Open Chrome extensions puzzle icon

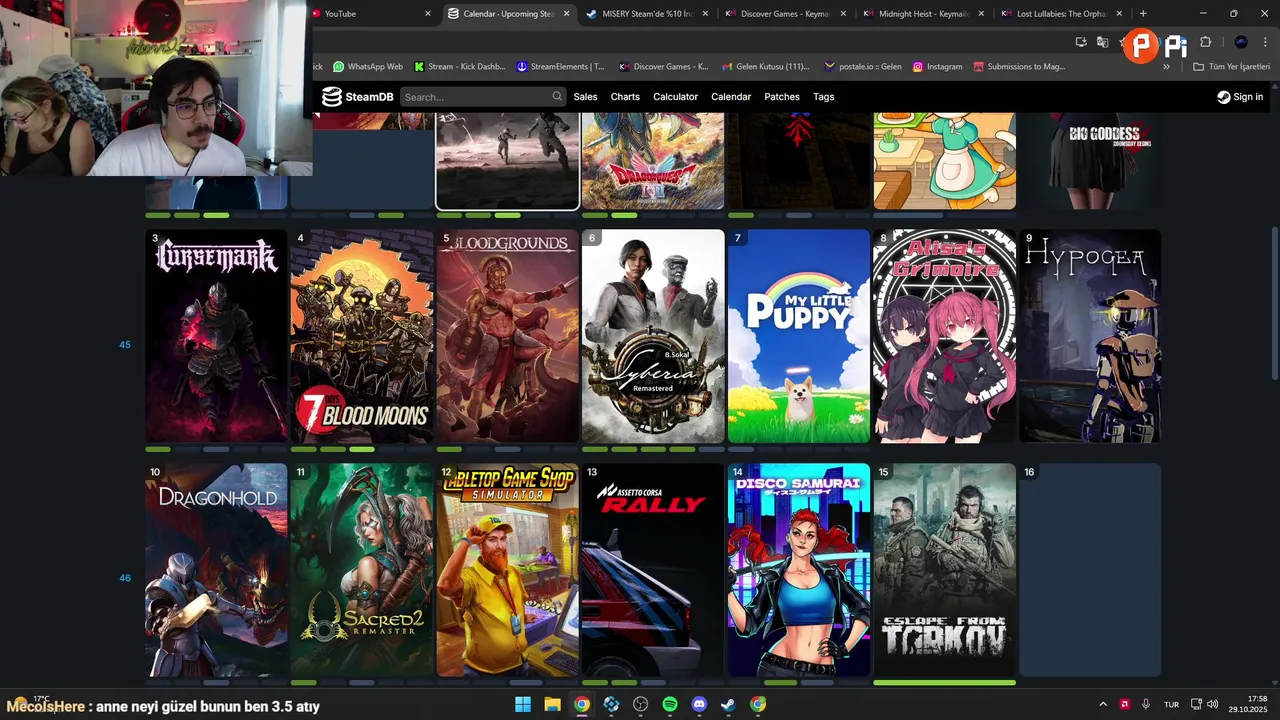tap(1205, 42)
